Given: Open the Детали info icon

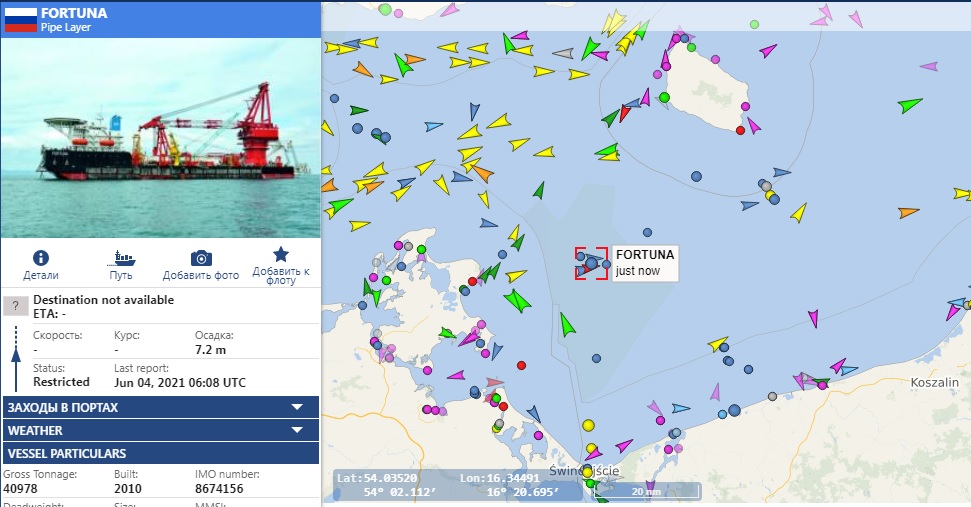Looking at the screenshot, I should (41, 258).
